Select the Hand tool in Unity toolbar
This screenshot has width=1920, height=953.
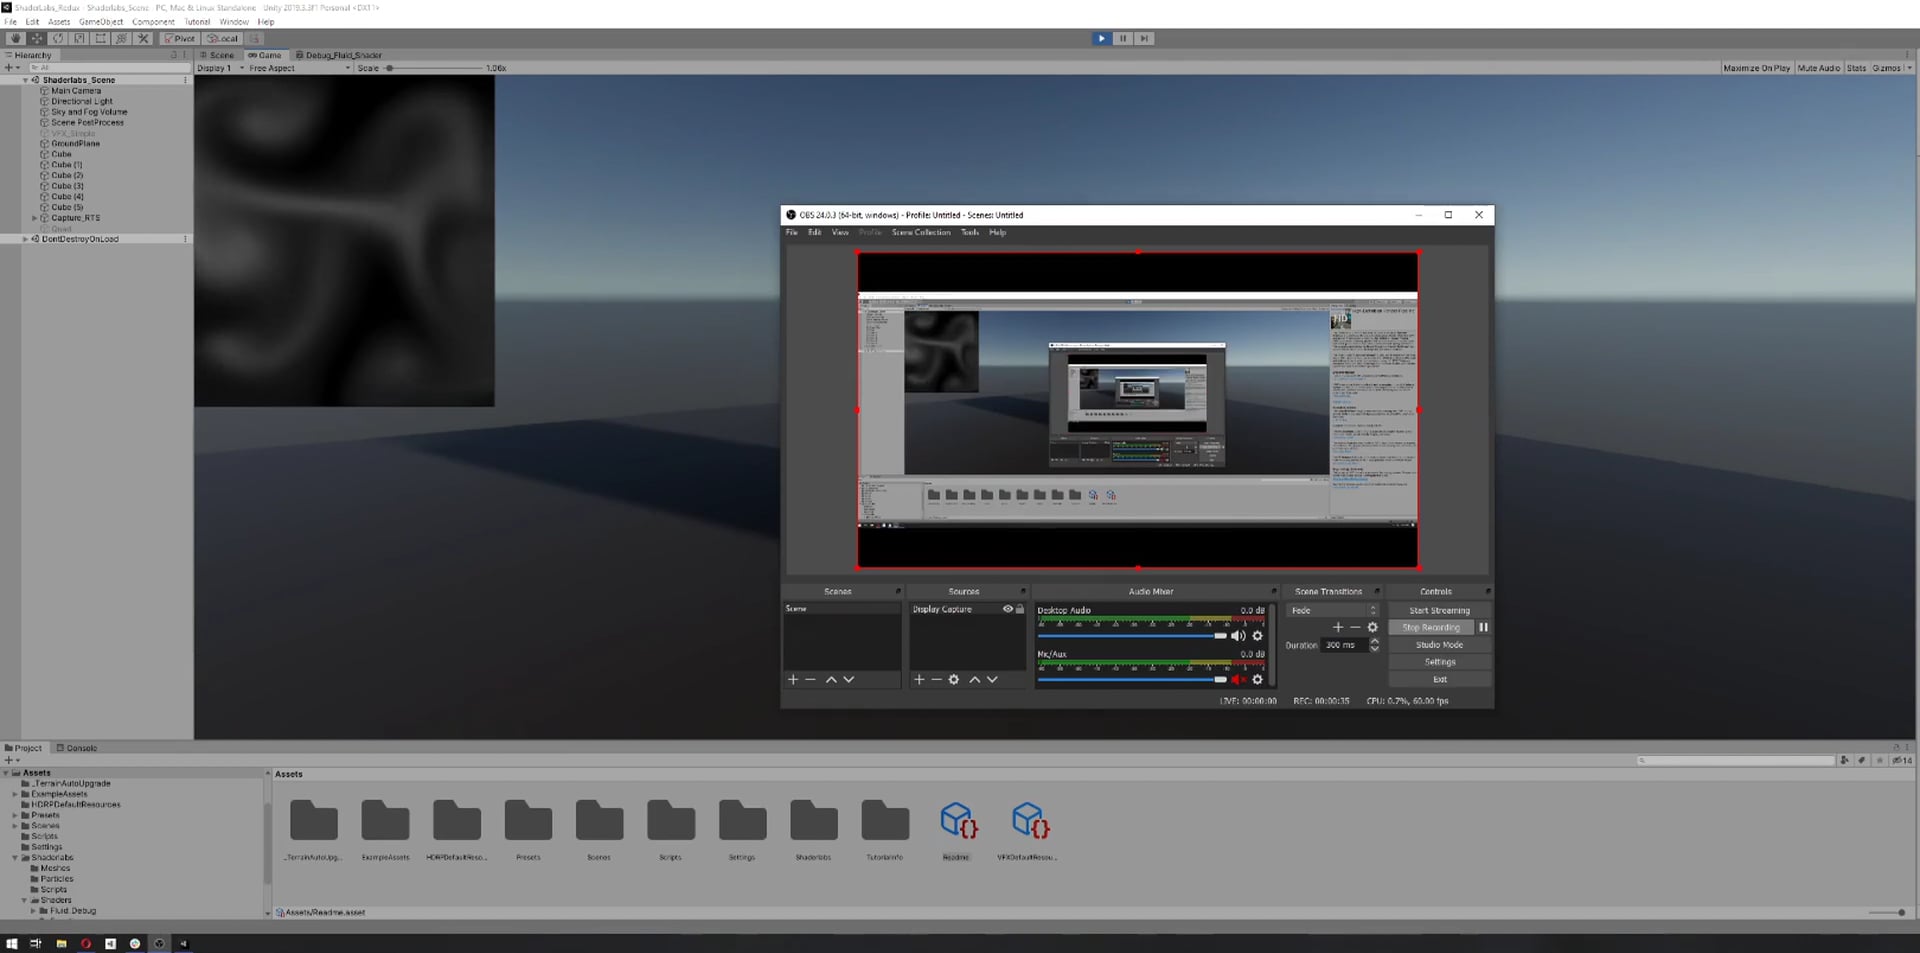point(15,38)
